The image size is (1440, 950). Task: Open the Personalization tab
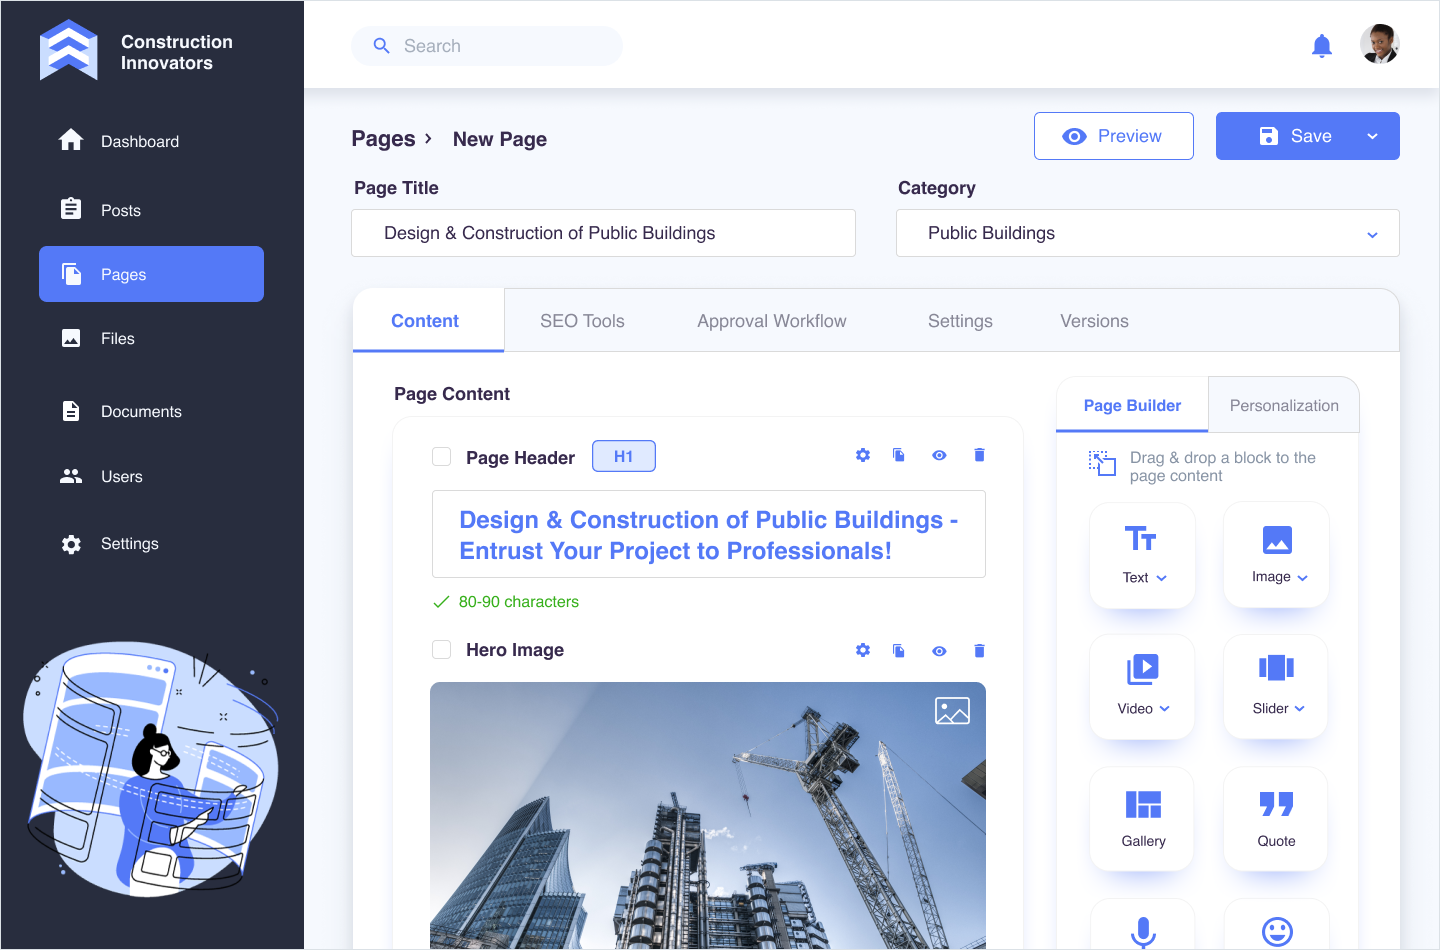1283,405
